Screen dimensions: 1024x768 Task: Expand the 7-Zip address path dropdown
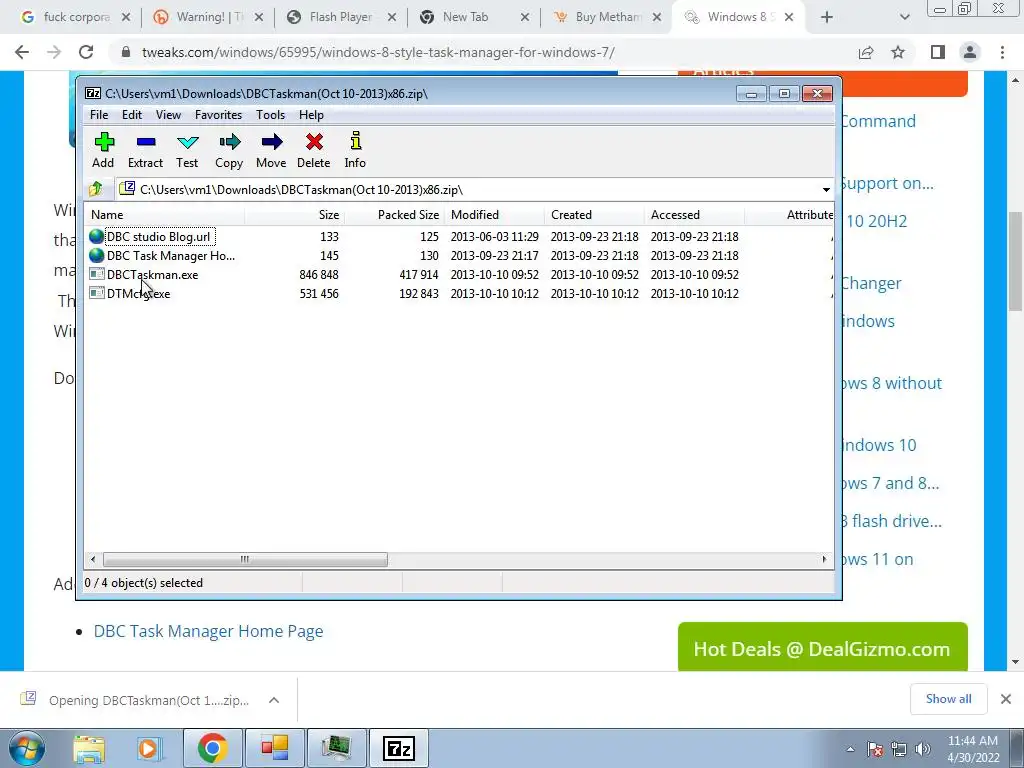pyautogui.click(x=826, y=189)
